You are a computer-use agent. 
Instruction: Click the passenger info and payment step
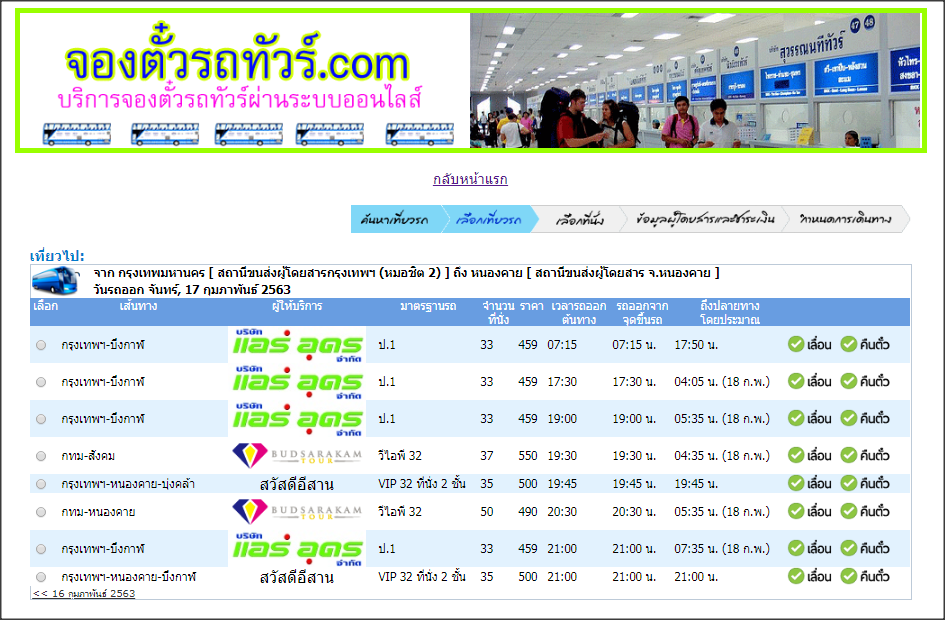pos(705,219)
